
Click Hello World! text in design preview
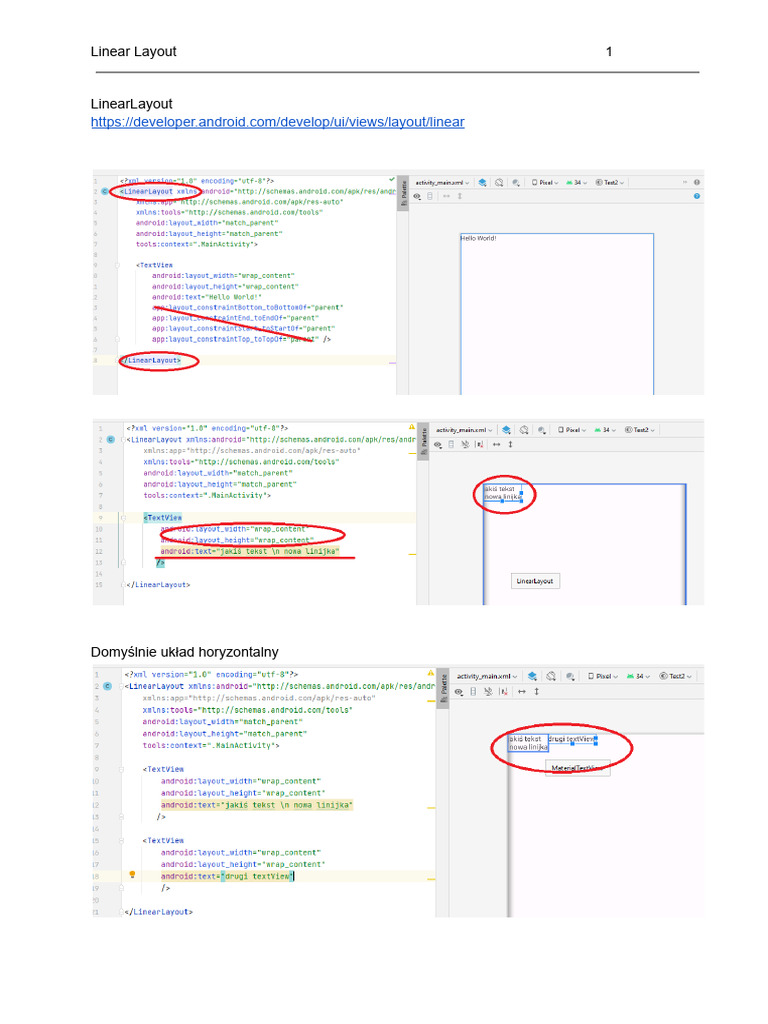coord(479,238)
